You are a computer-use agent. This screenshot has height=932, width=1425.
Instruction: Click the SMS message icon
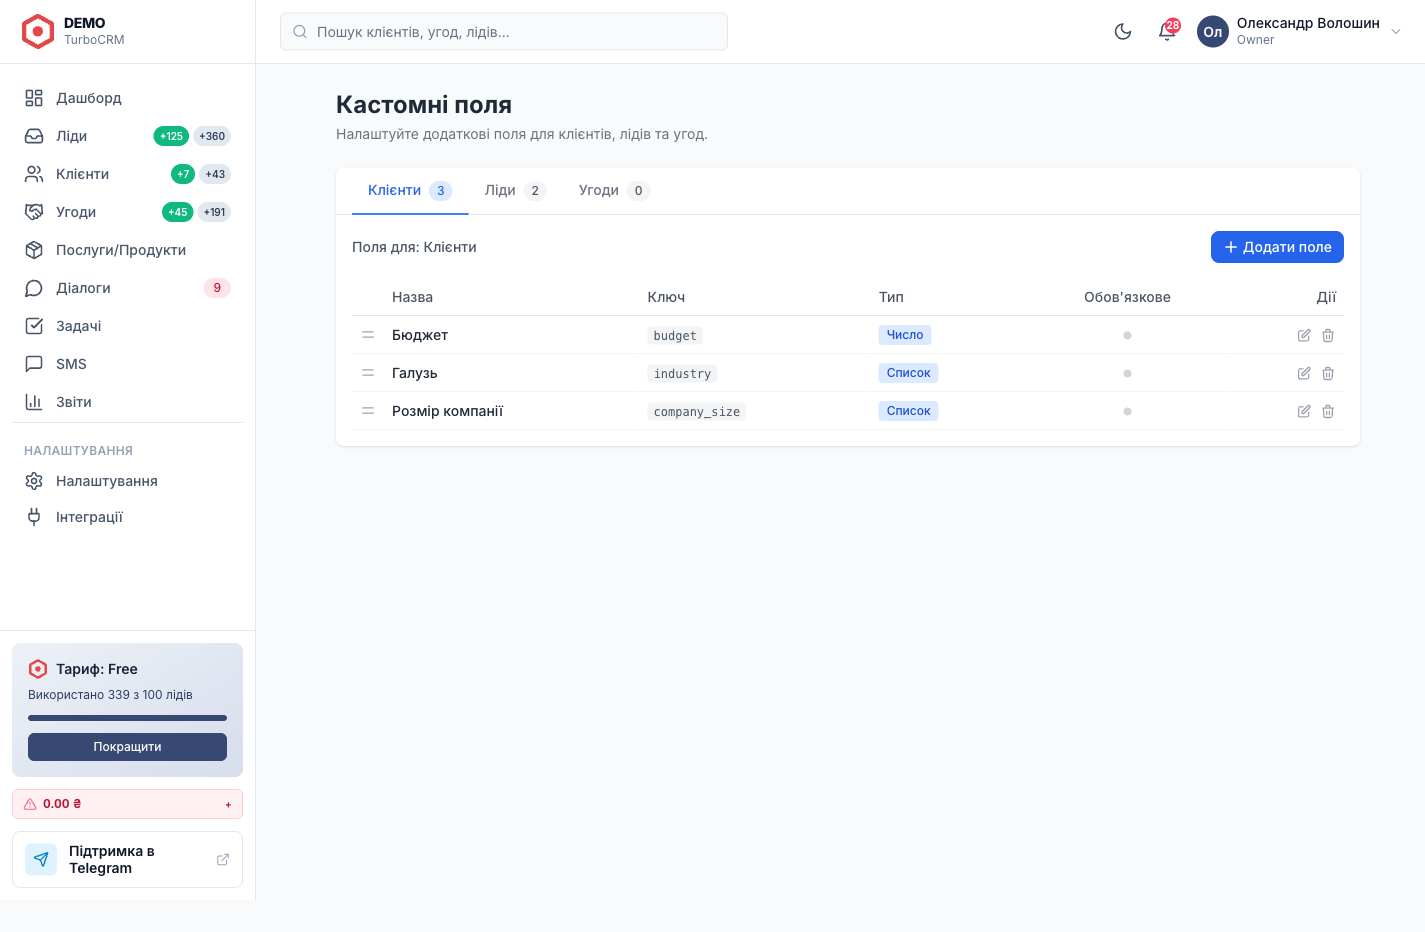pos(34,364)
